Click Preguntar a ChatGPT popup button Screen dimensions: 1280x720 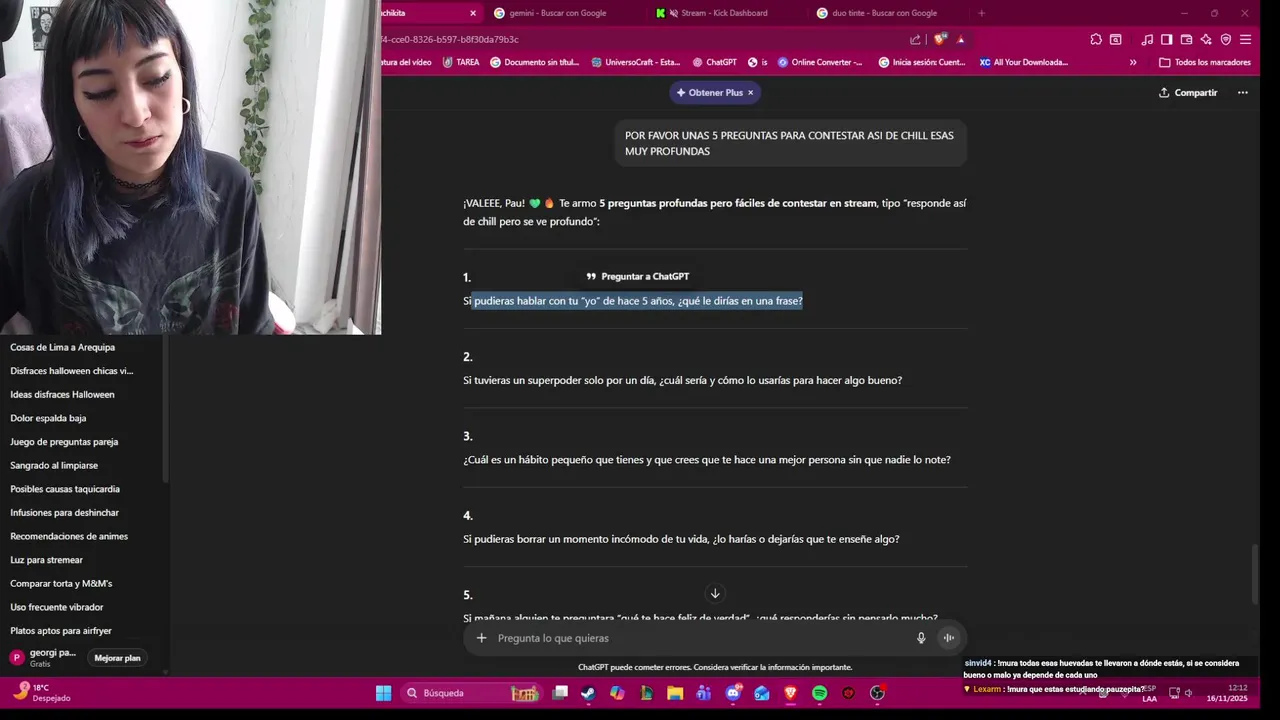pos(638,276)
